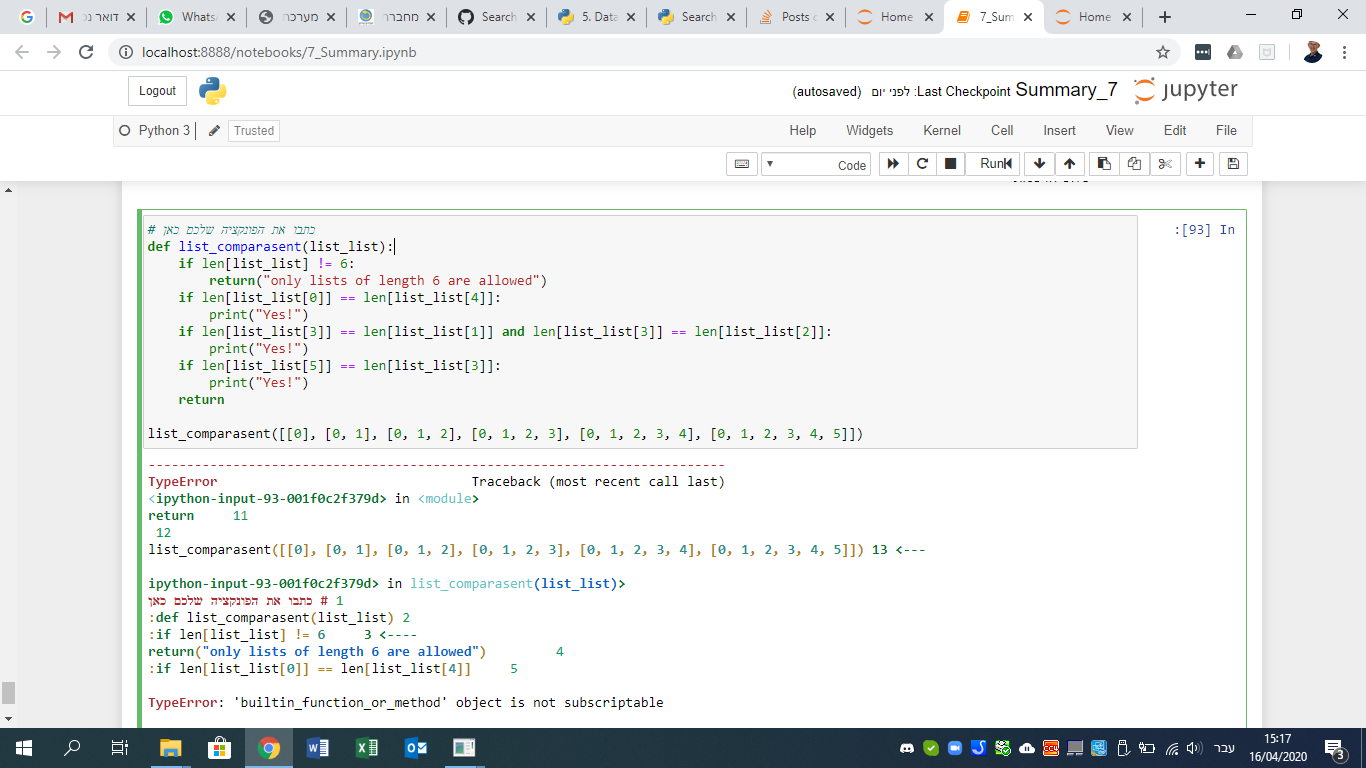Open the Widgets menu
Image resolution: width=1366 pixels, height=768 pixels.
pos(870,130)
